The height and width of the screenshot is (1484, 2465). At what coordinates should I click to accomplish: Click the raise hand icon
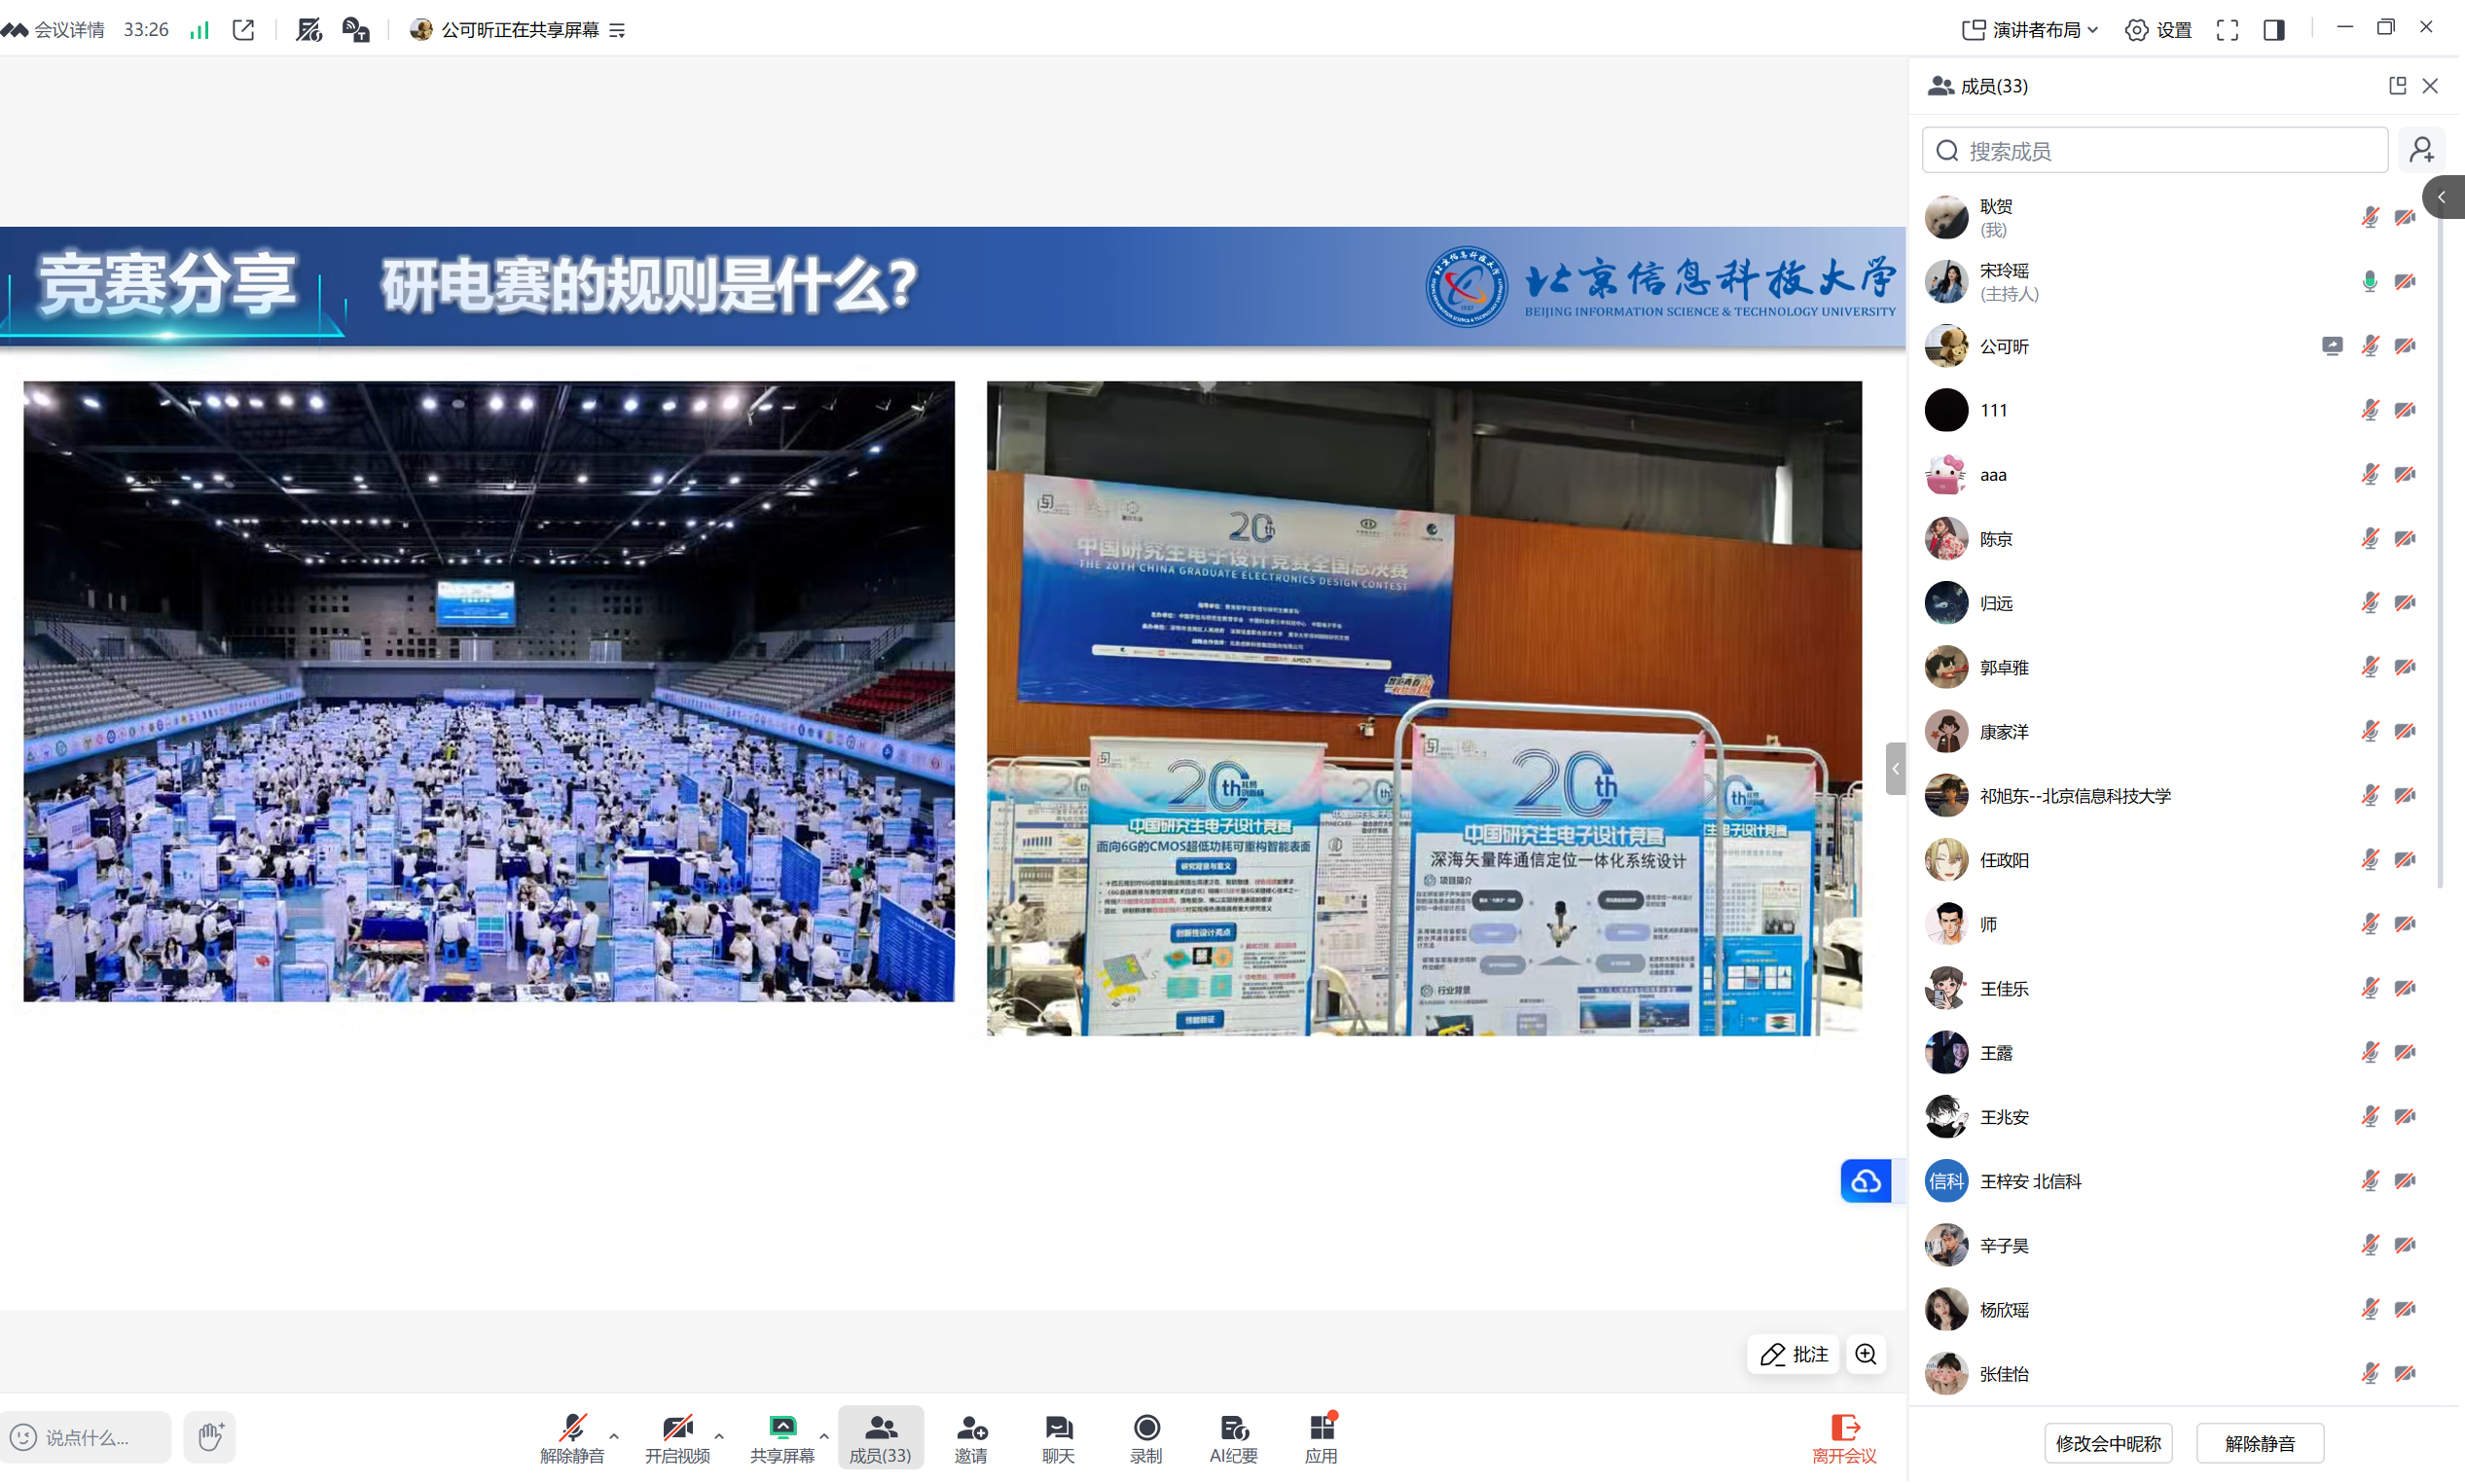(x=210, y=1438)
